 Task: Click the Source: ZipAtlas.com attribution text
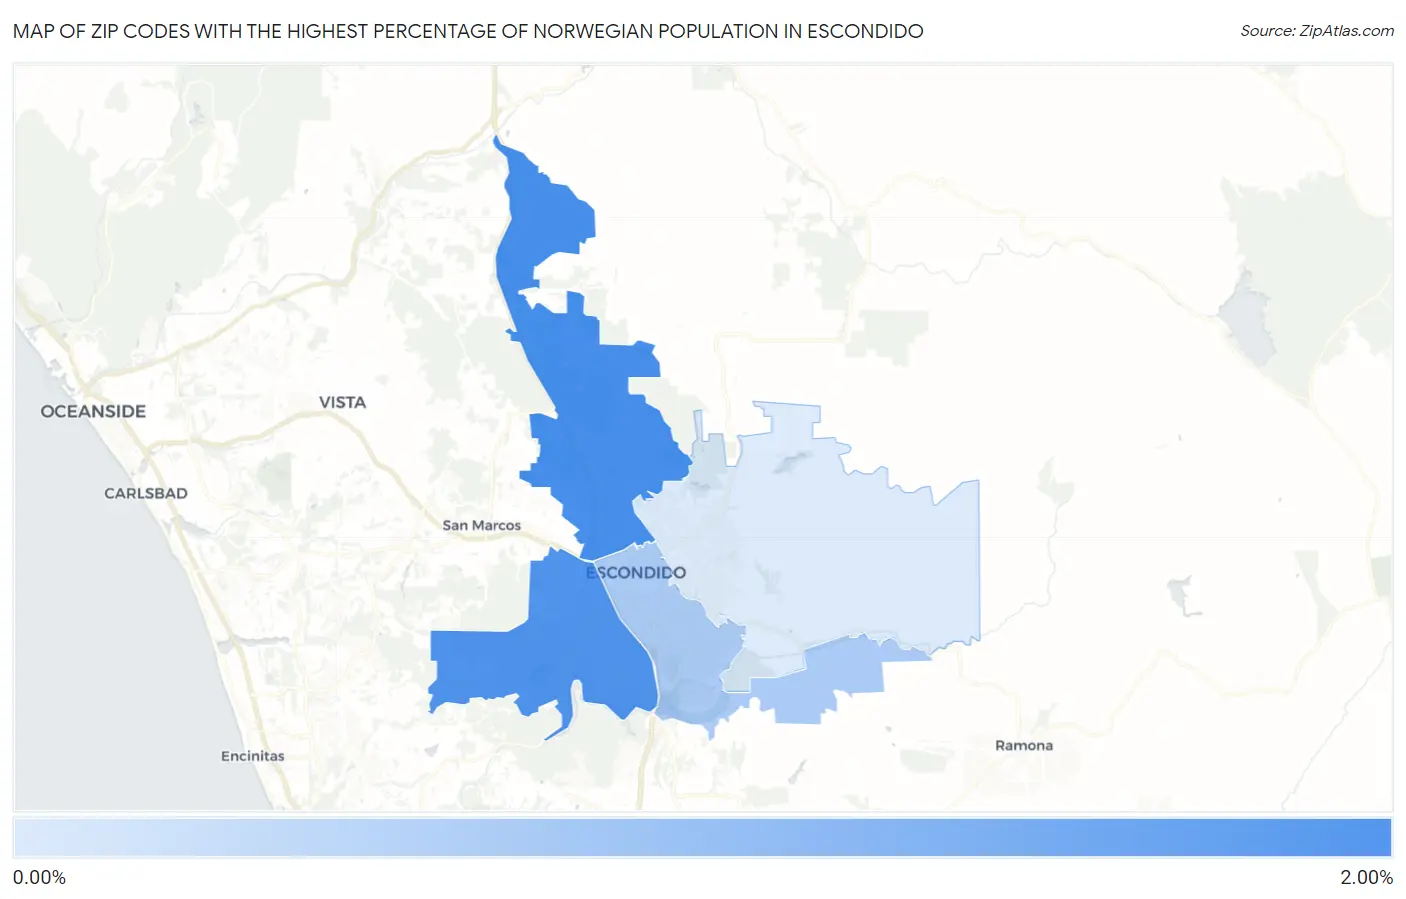pyautogui.click(x=1317, y=31)
